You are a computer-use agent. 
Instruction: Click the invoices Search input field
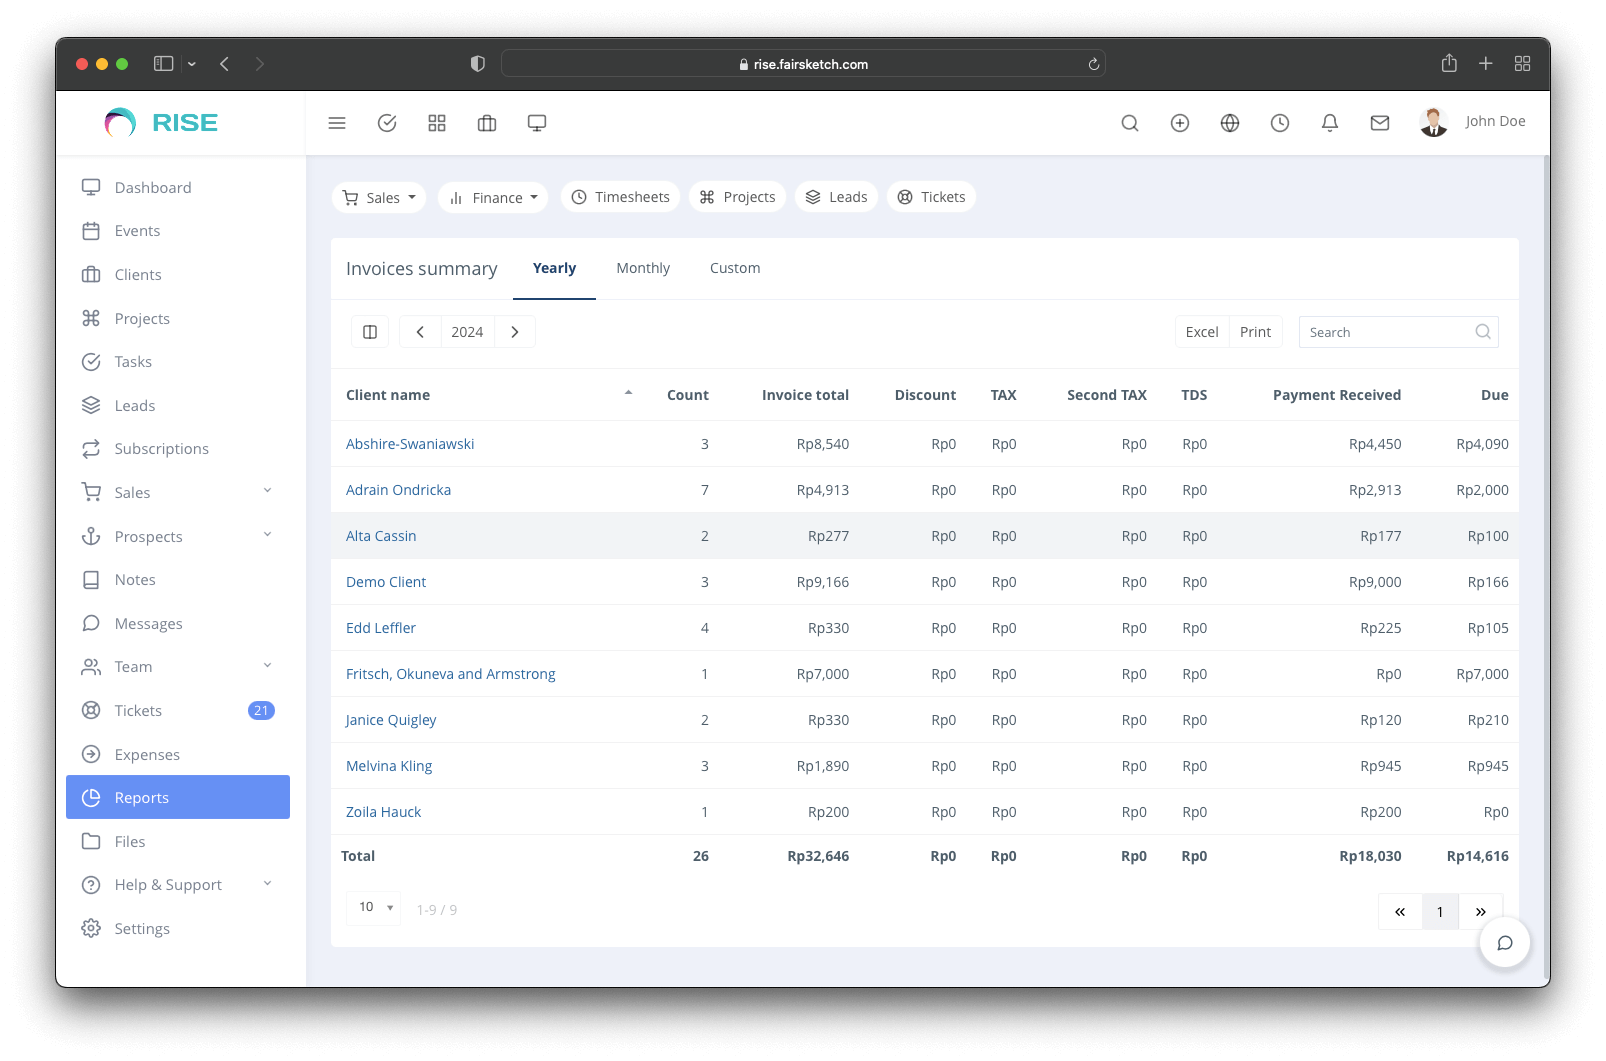point(1387,332)
